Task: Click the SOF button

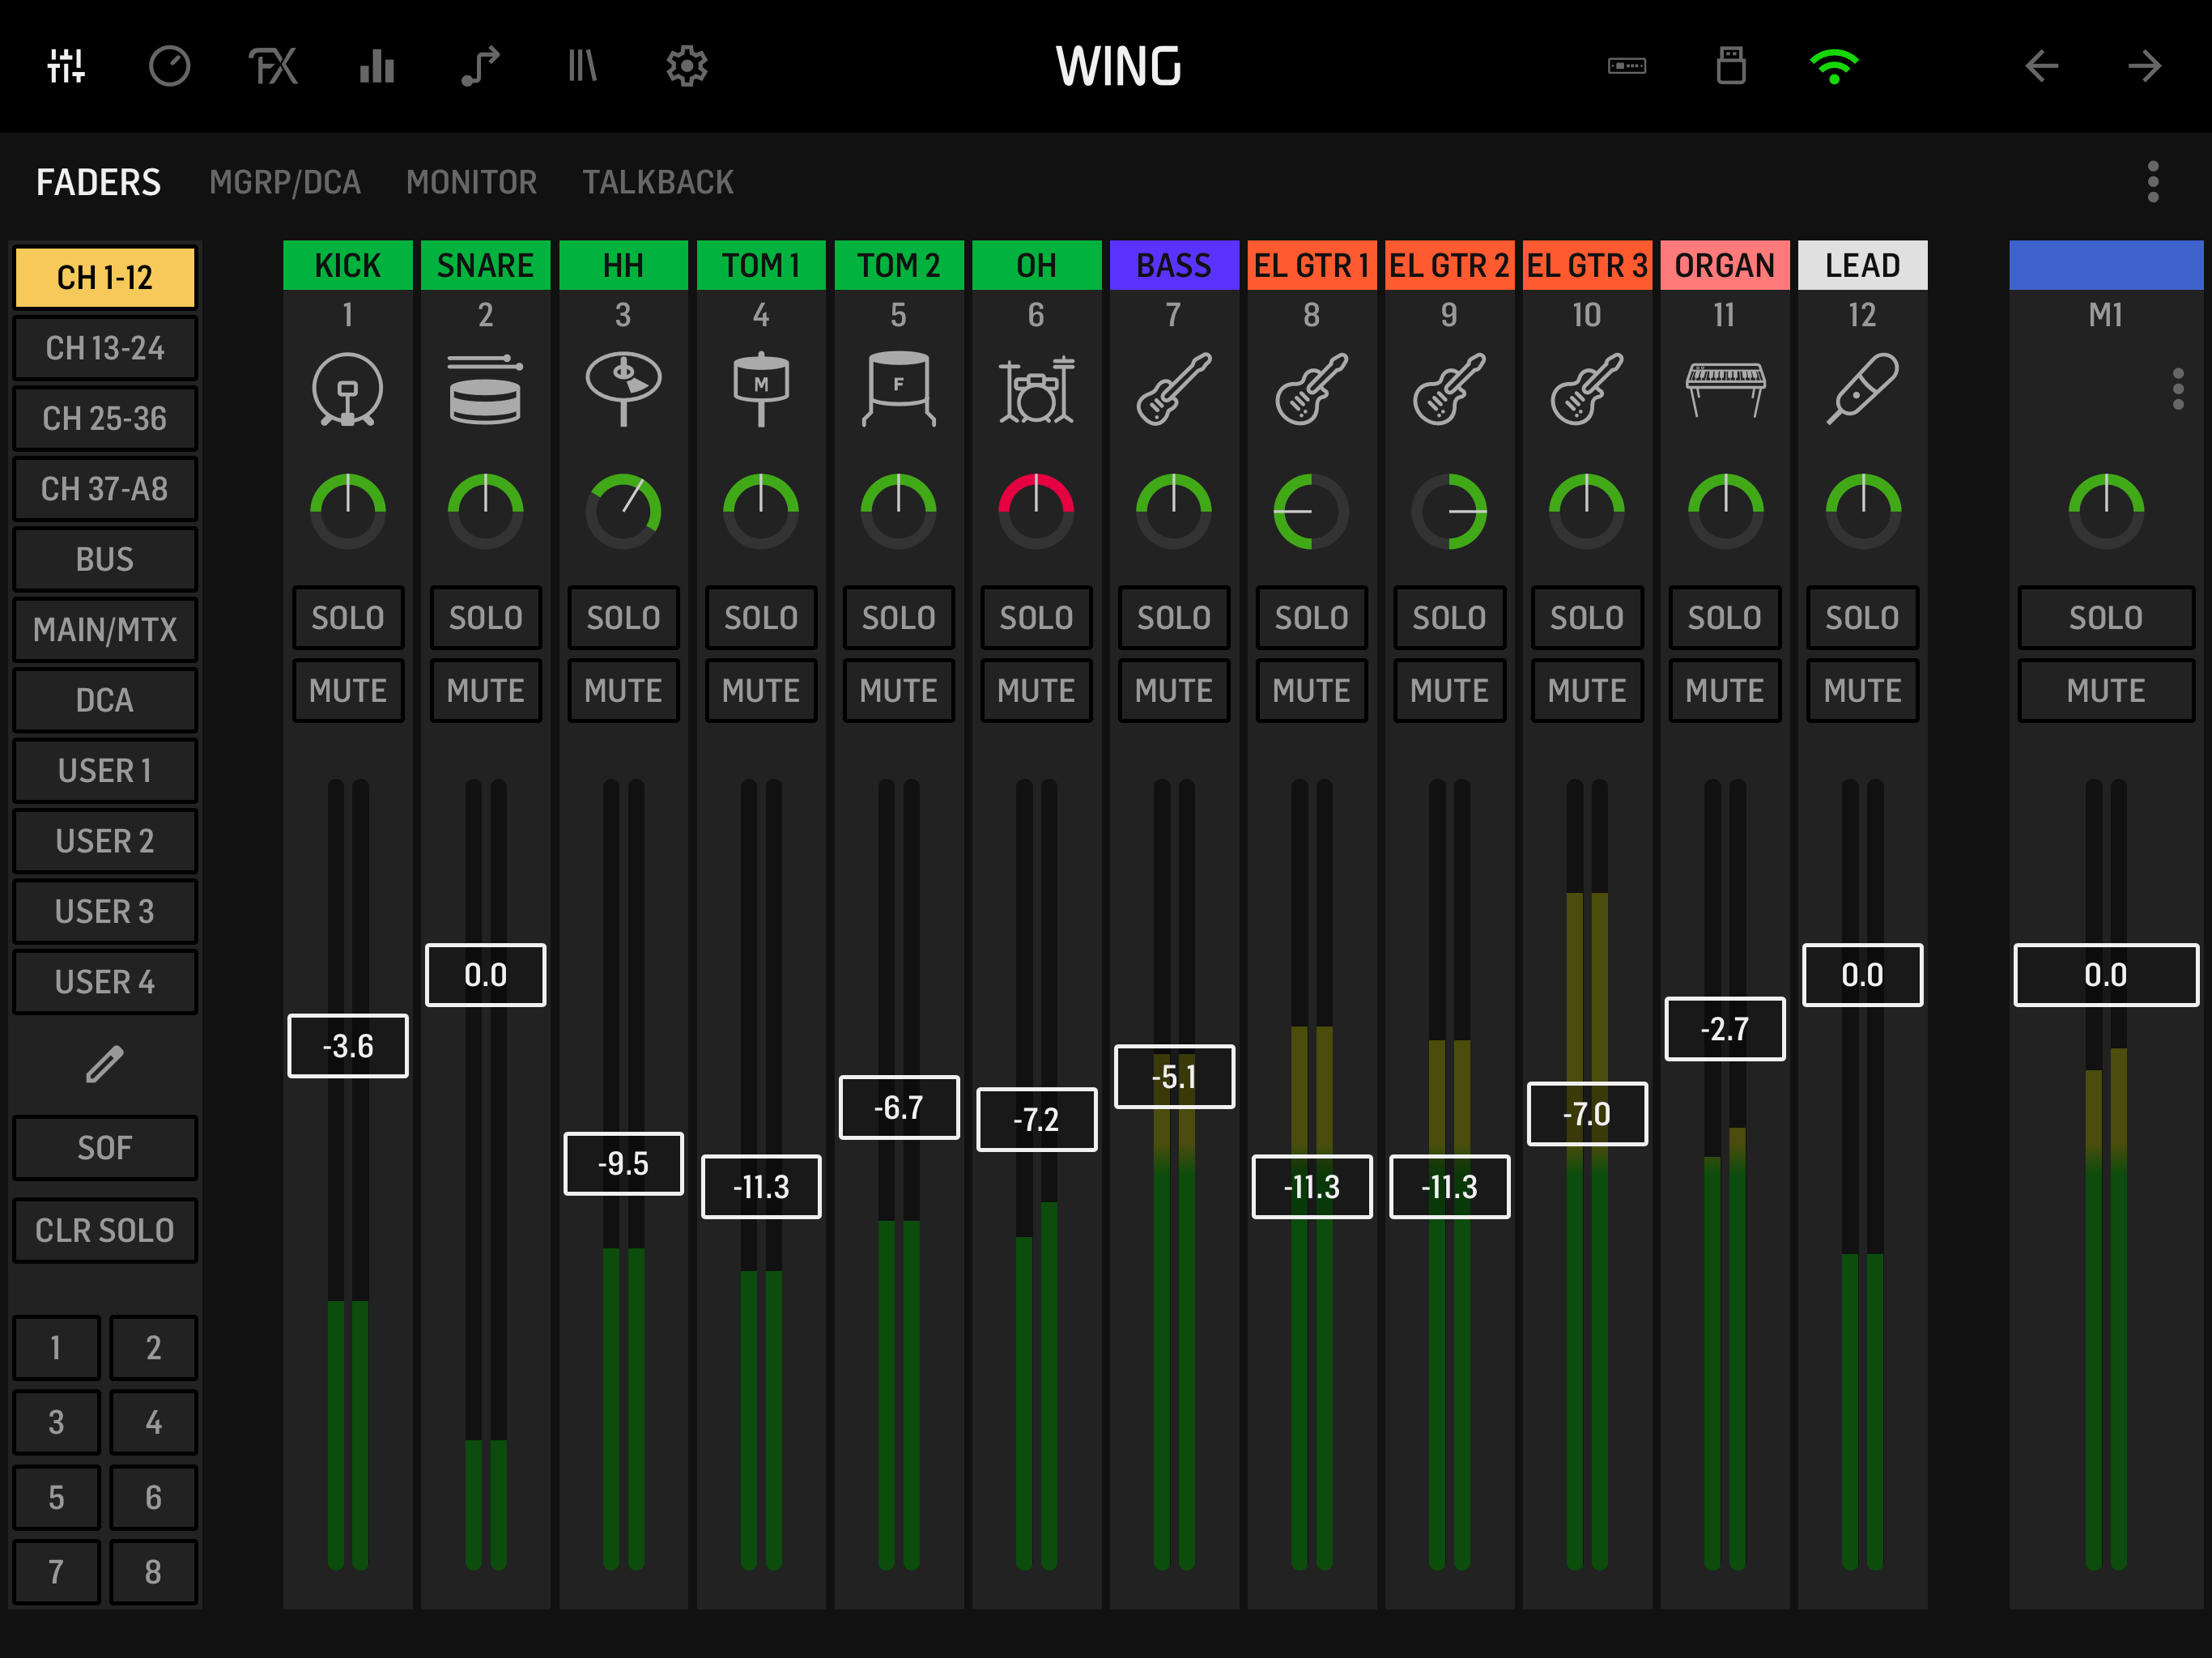Action: click(x=105, y=1148)
